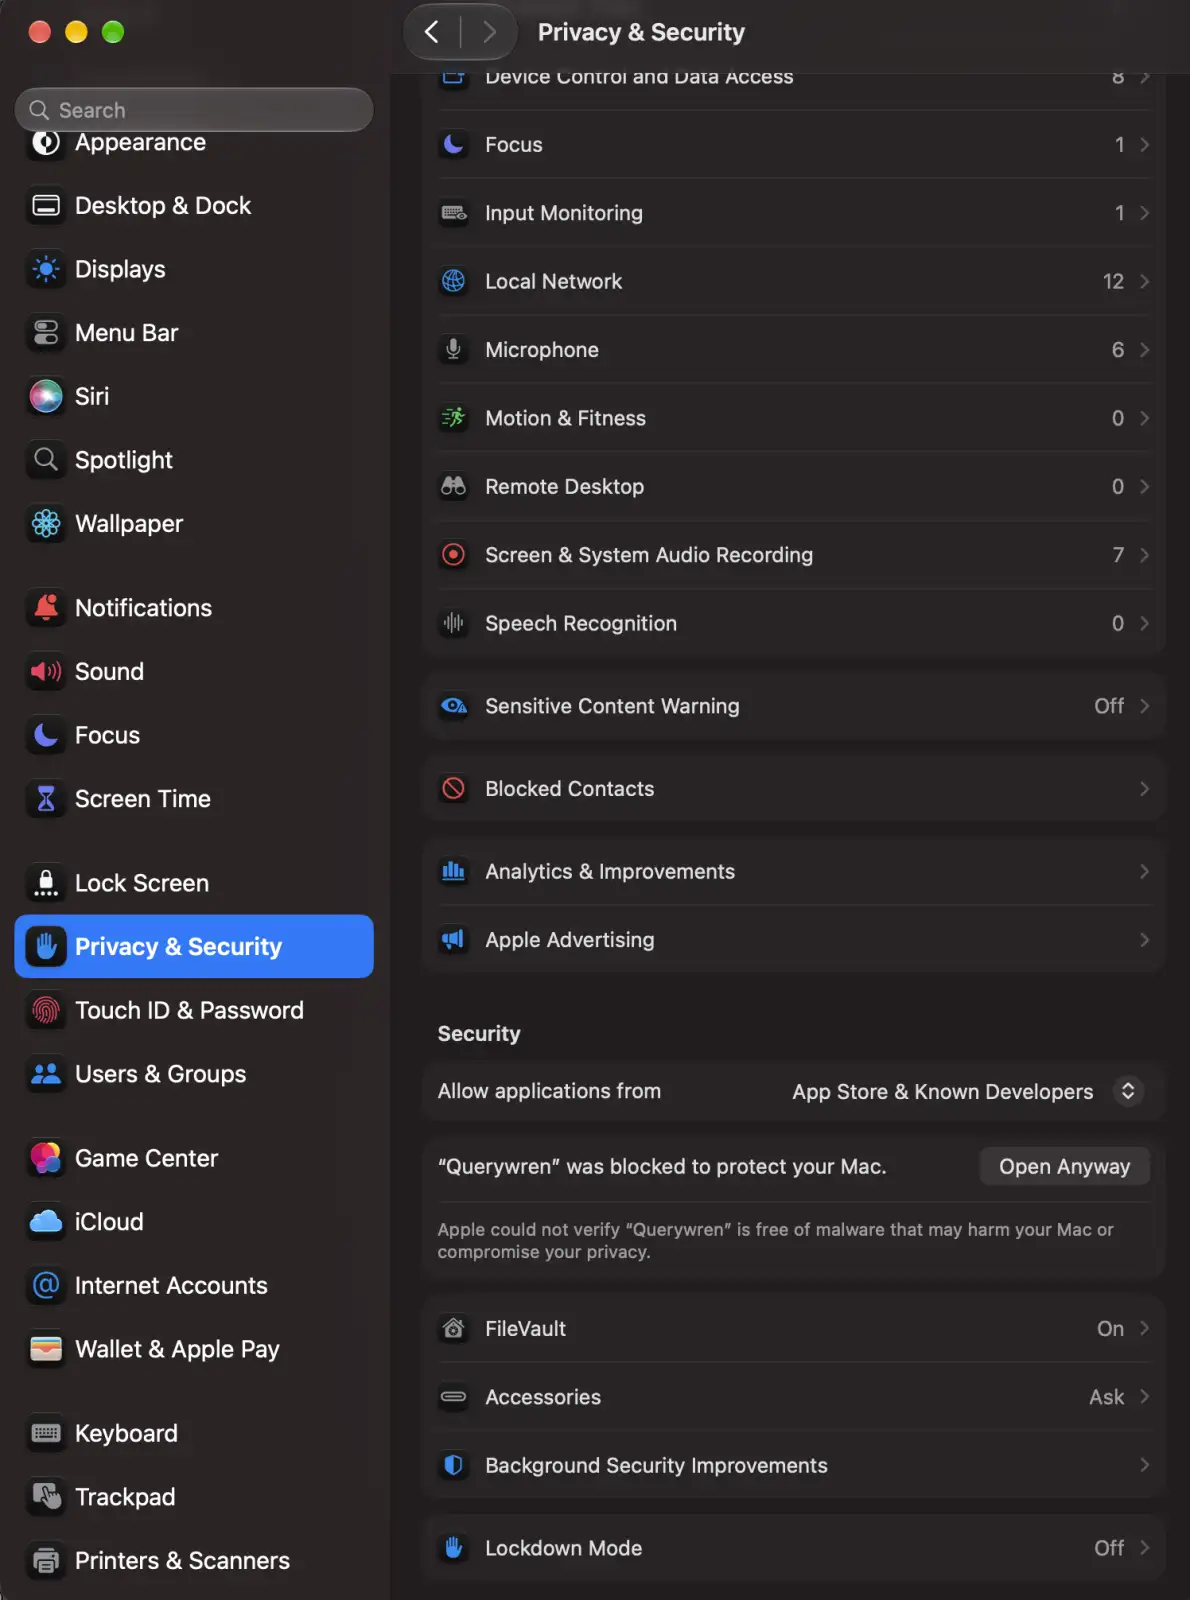The height and width of the screenshot is (1600, 1190).
Task: Click the Input Monitoring keyboard icon
Action: [453, 213]
